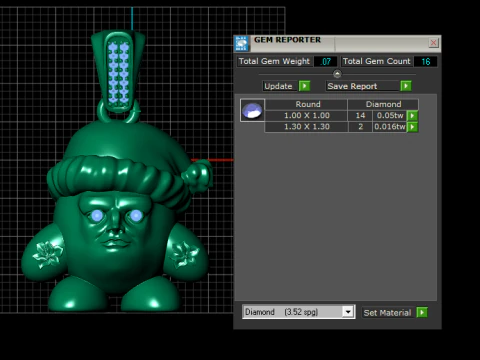The image size is (480, 360).
Task: Select the round diamond gem thumbnail
Action: coord(252,110)
